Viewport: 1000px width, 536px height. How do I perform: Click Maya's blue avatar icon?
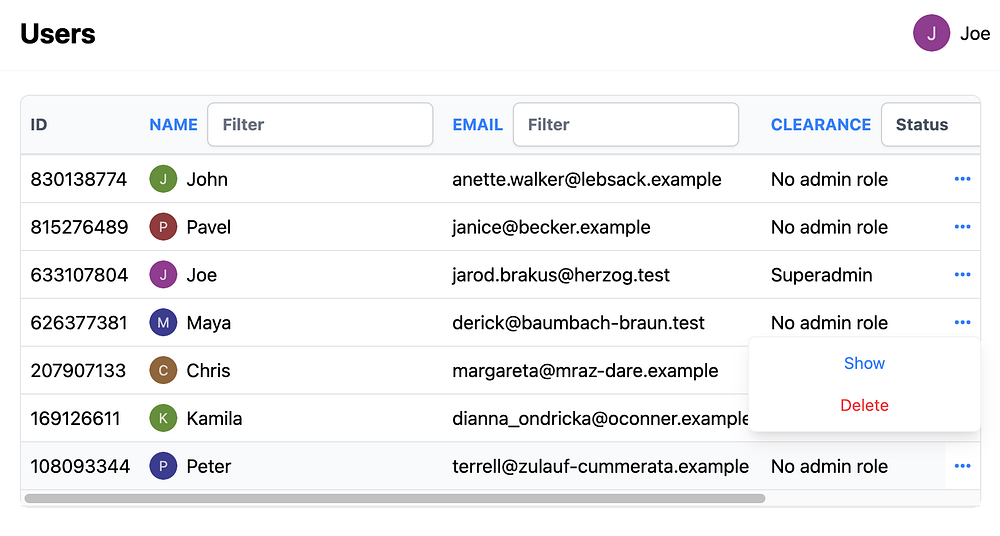pos(163,323)
